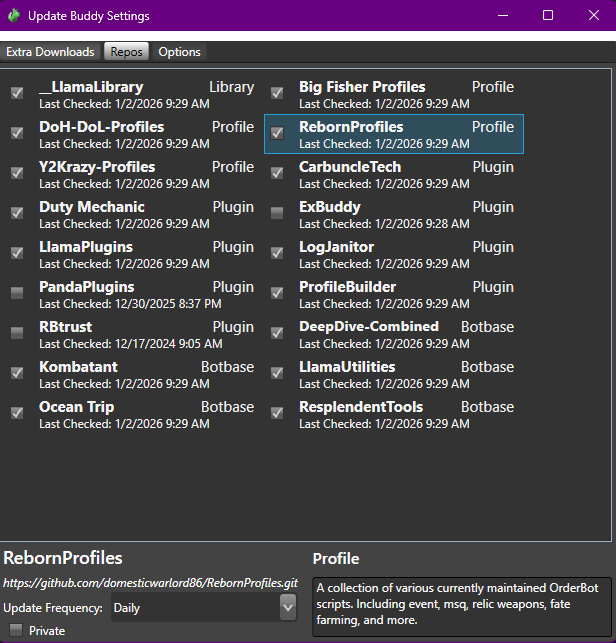
Task: Click the Update Buddy app icon in title bar
Action: point(14,16)
